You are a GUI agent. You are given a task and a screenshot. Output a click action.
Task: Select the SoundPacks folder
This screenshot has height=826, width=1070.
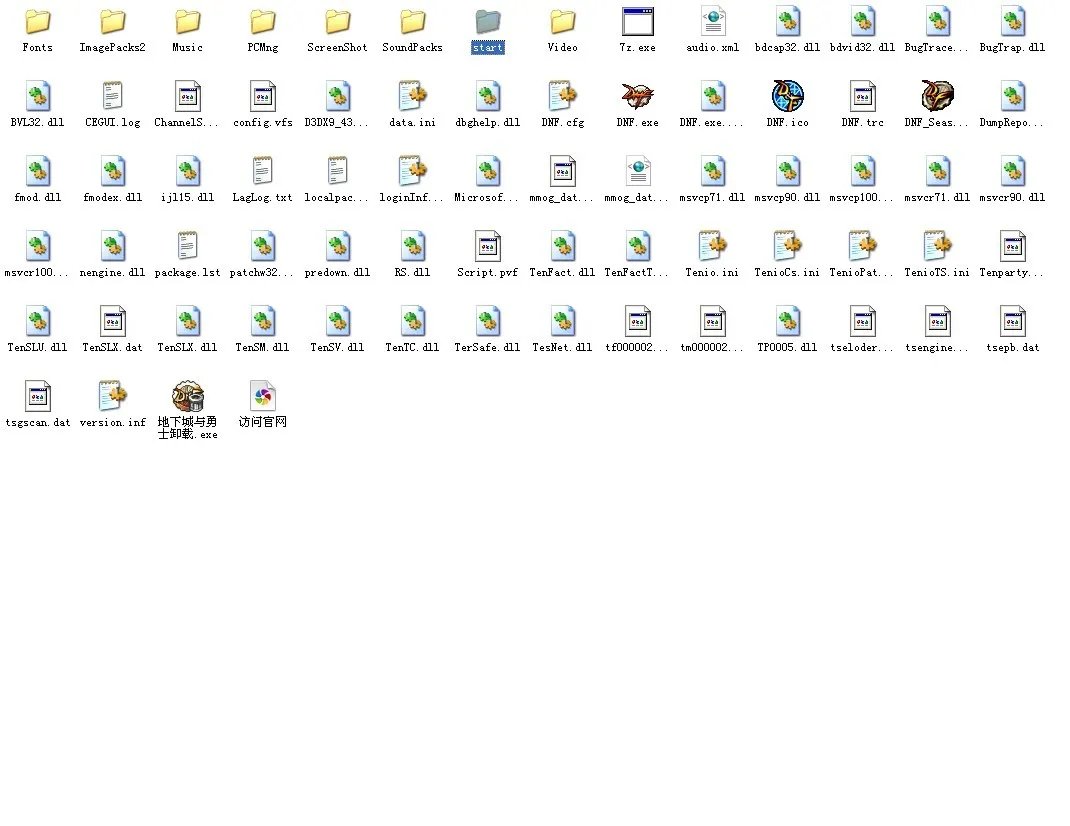pyautogui.click(x=412, y=22)
